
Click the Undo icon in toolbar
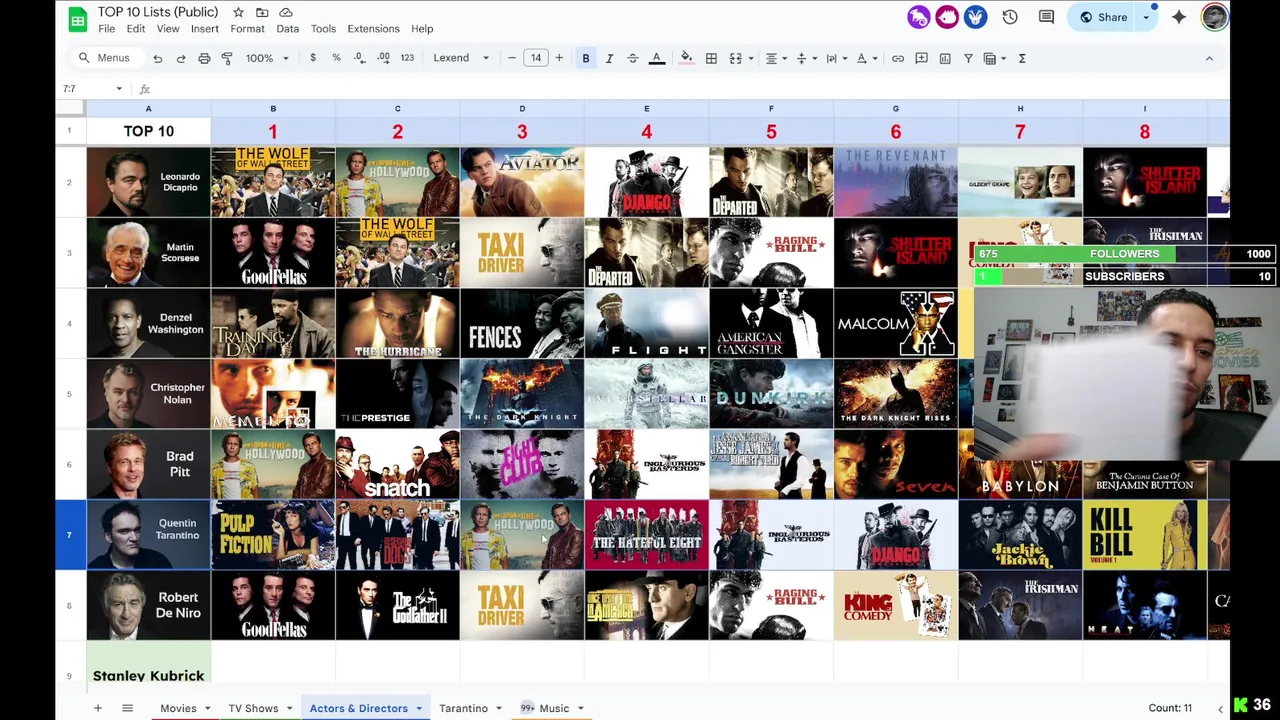158,58
